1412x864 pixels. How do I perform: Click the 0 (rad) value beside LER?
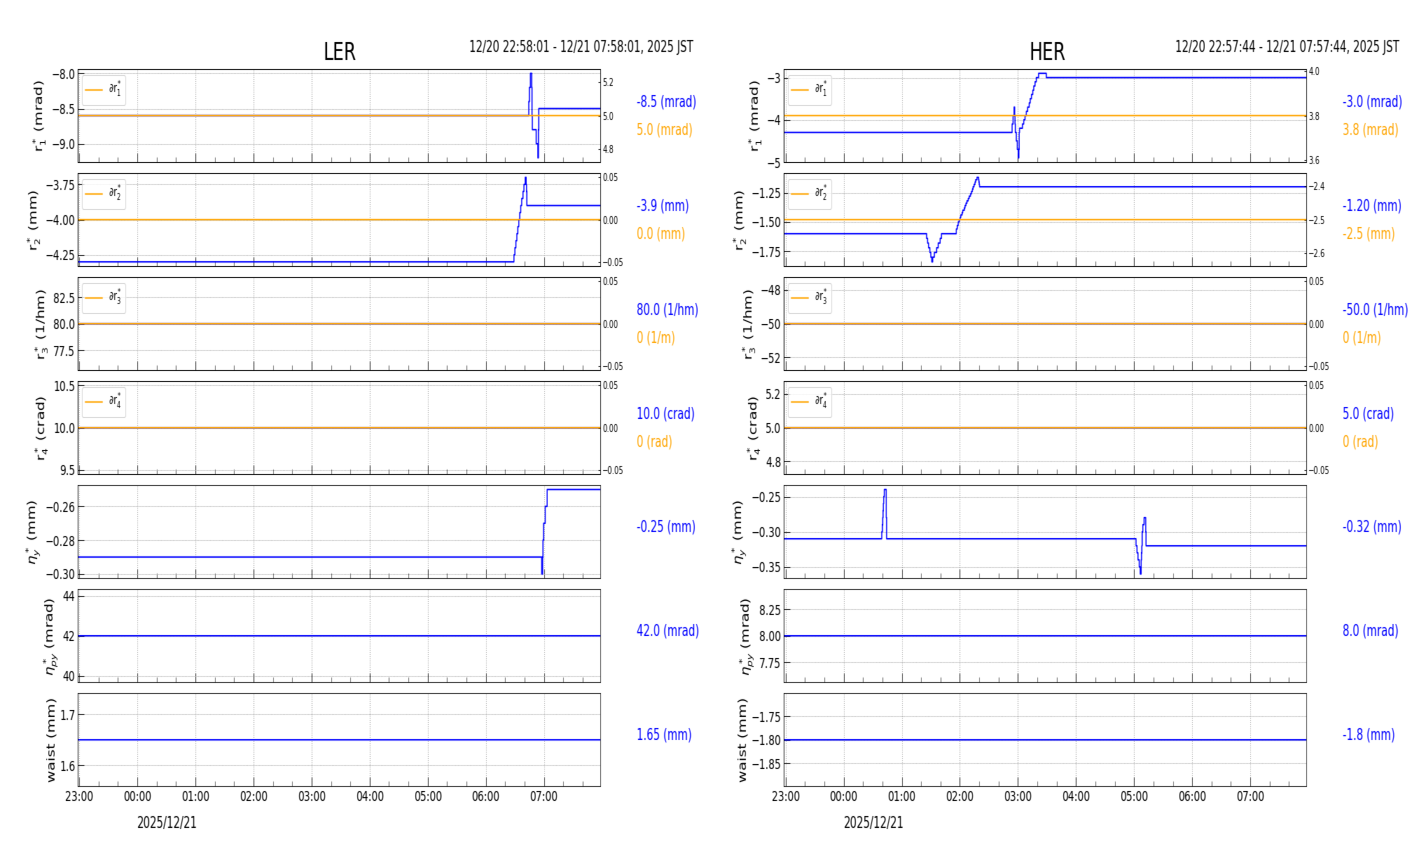click(654, 442)
